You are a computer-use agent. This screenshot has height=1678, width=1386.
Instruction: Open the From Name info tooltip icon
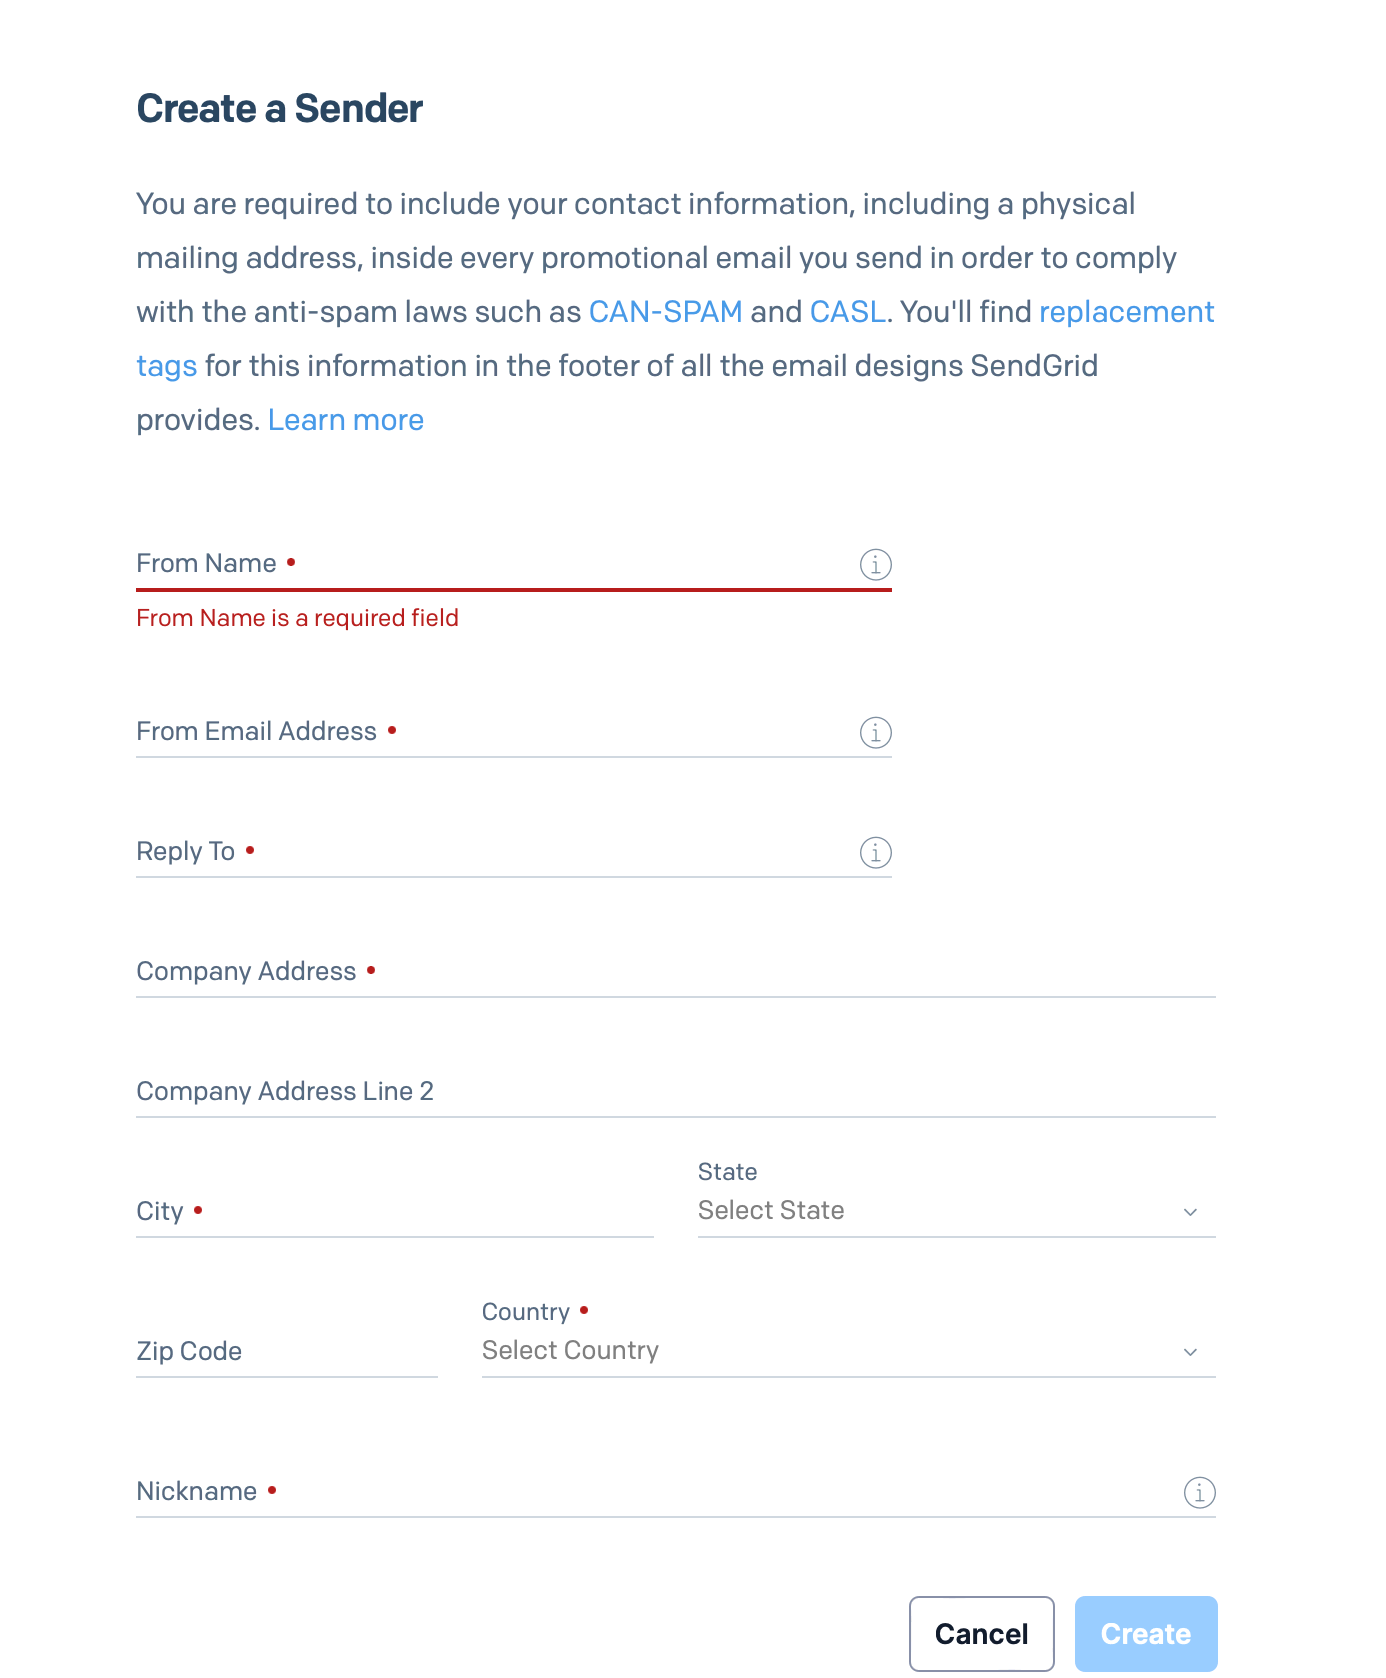click(875, 564)
